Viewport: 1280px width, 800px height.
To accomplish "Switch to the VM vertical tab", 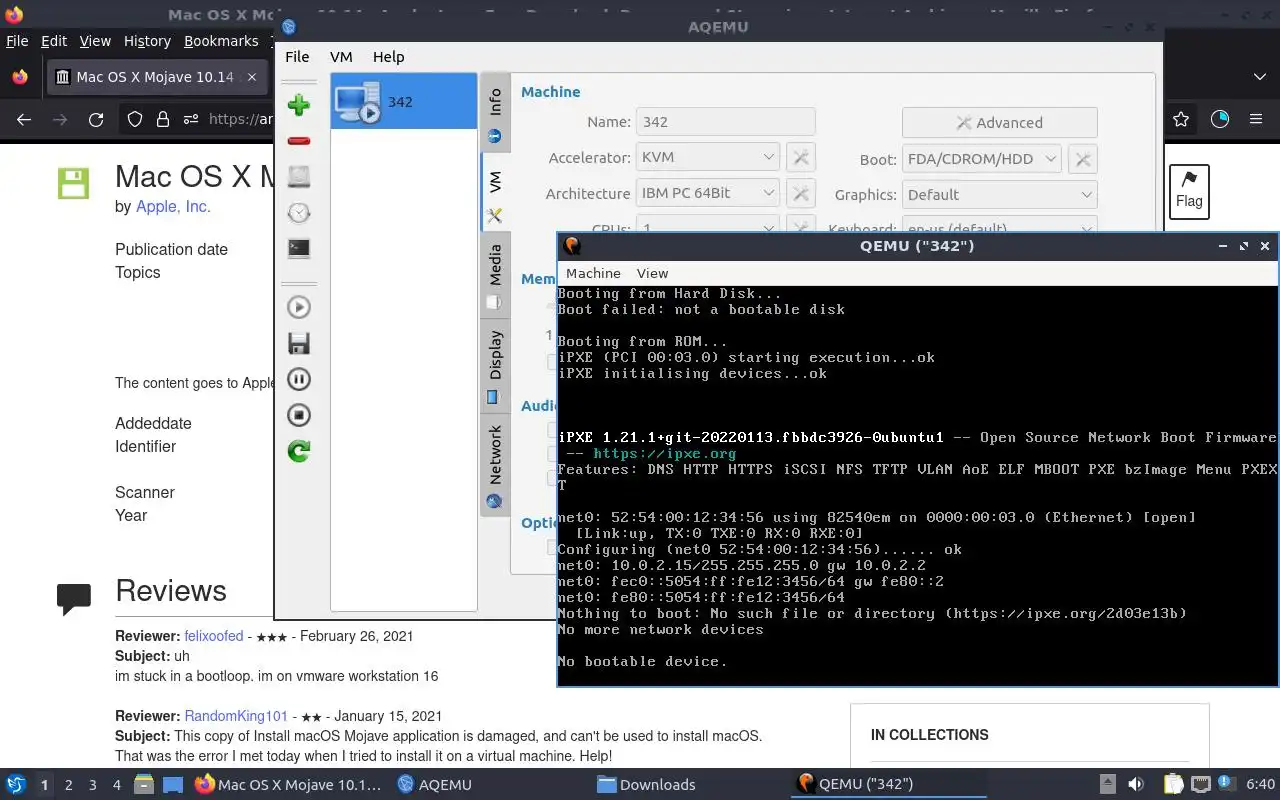I will click(495, 193).
